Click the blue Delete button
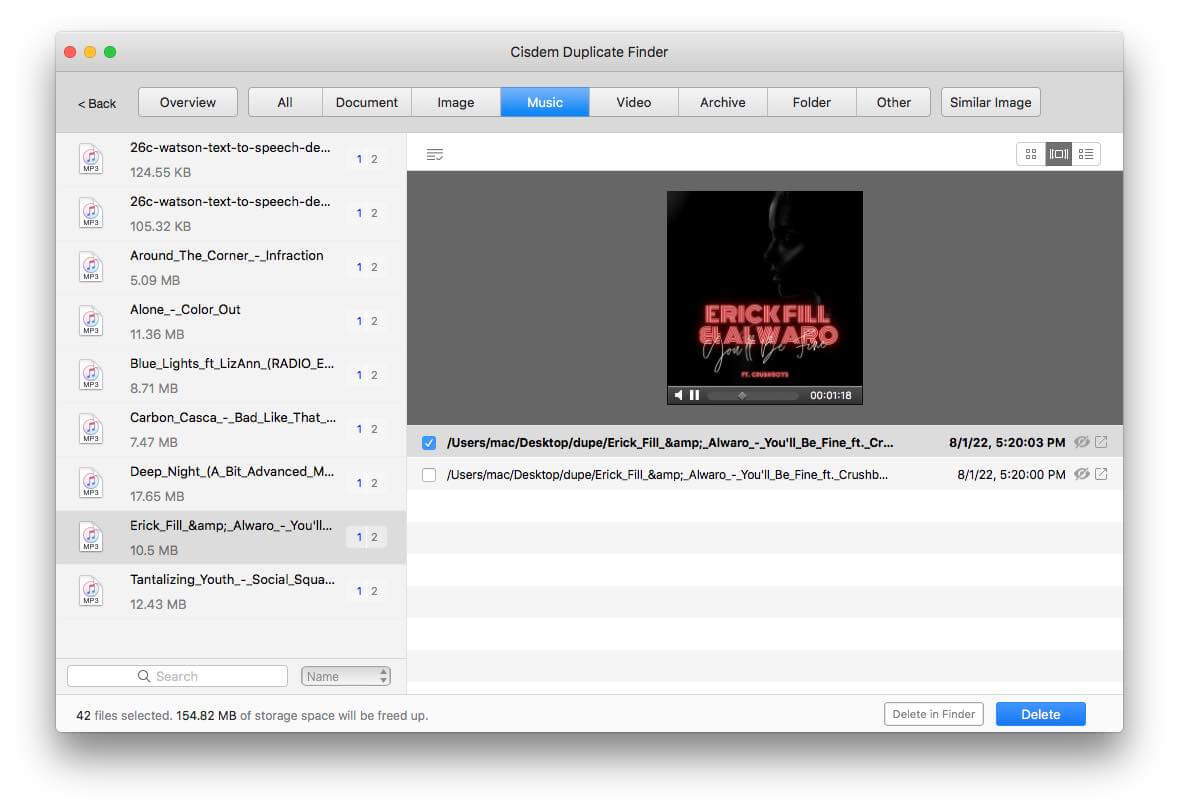This screenshot has width=1179, height=812. point(1041,714)
